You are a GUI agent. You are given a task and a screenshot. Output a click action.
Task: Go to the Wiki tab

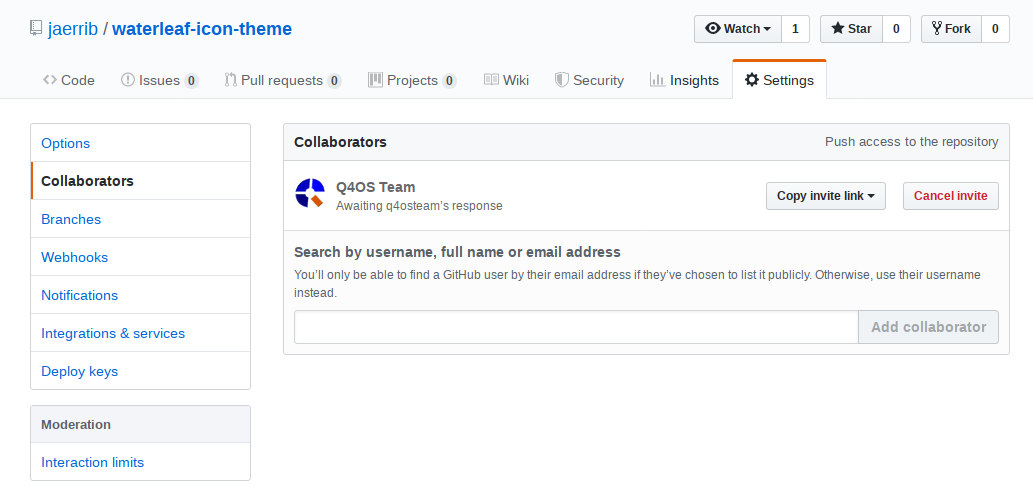506,80
